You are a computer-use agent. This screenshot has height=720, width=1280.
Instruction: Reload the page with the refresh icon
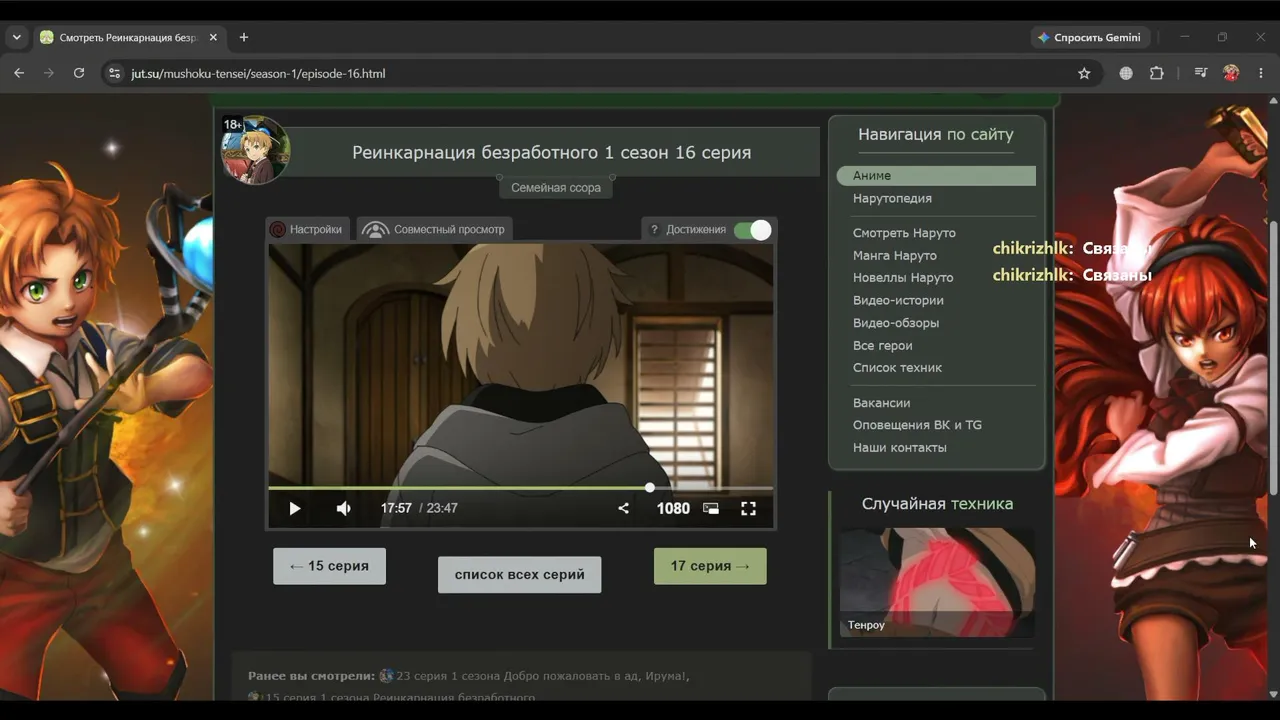[x=79, y=73]
